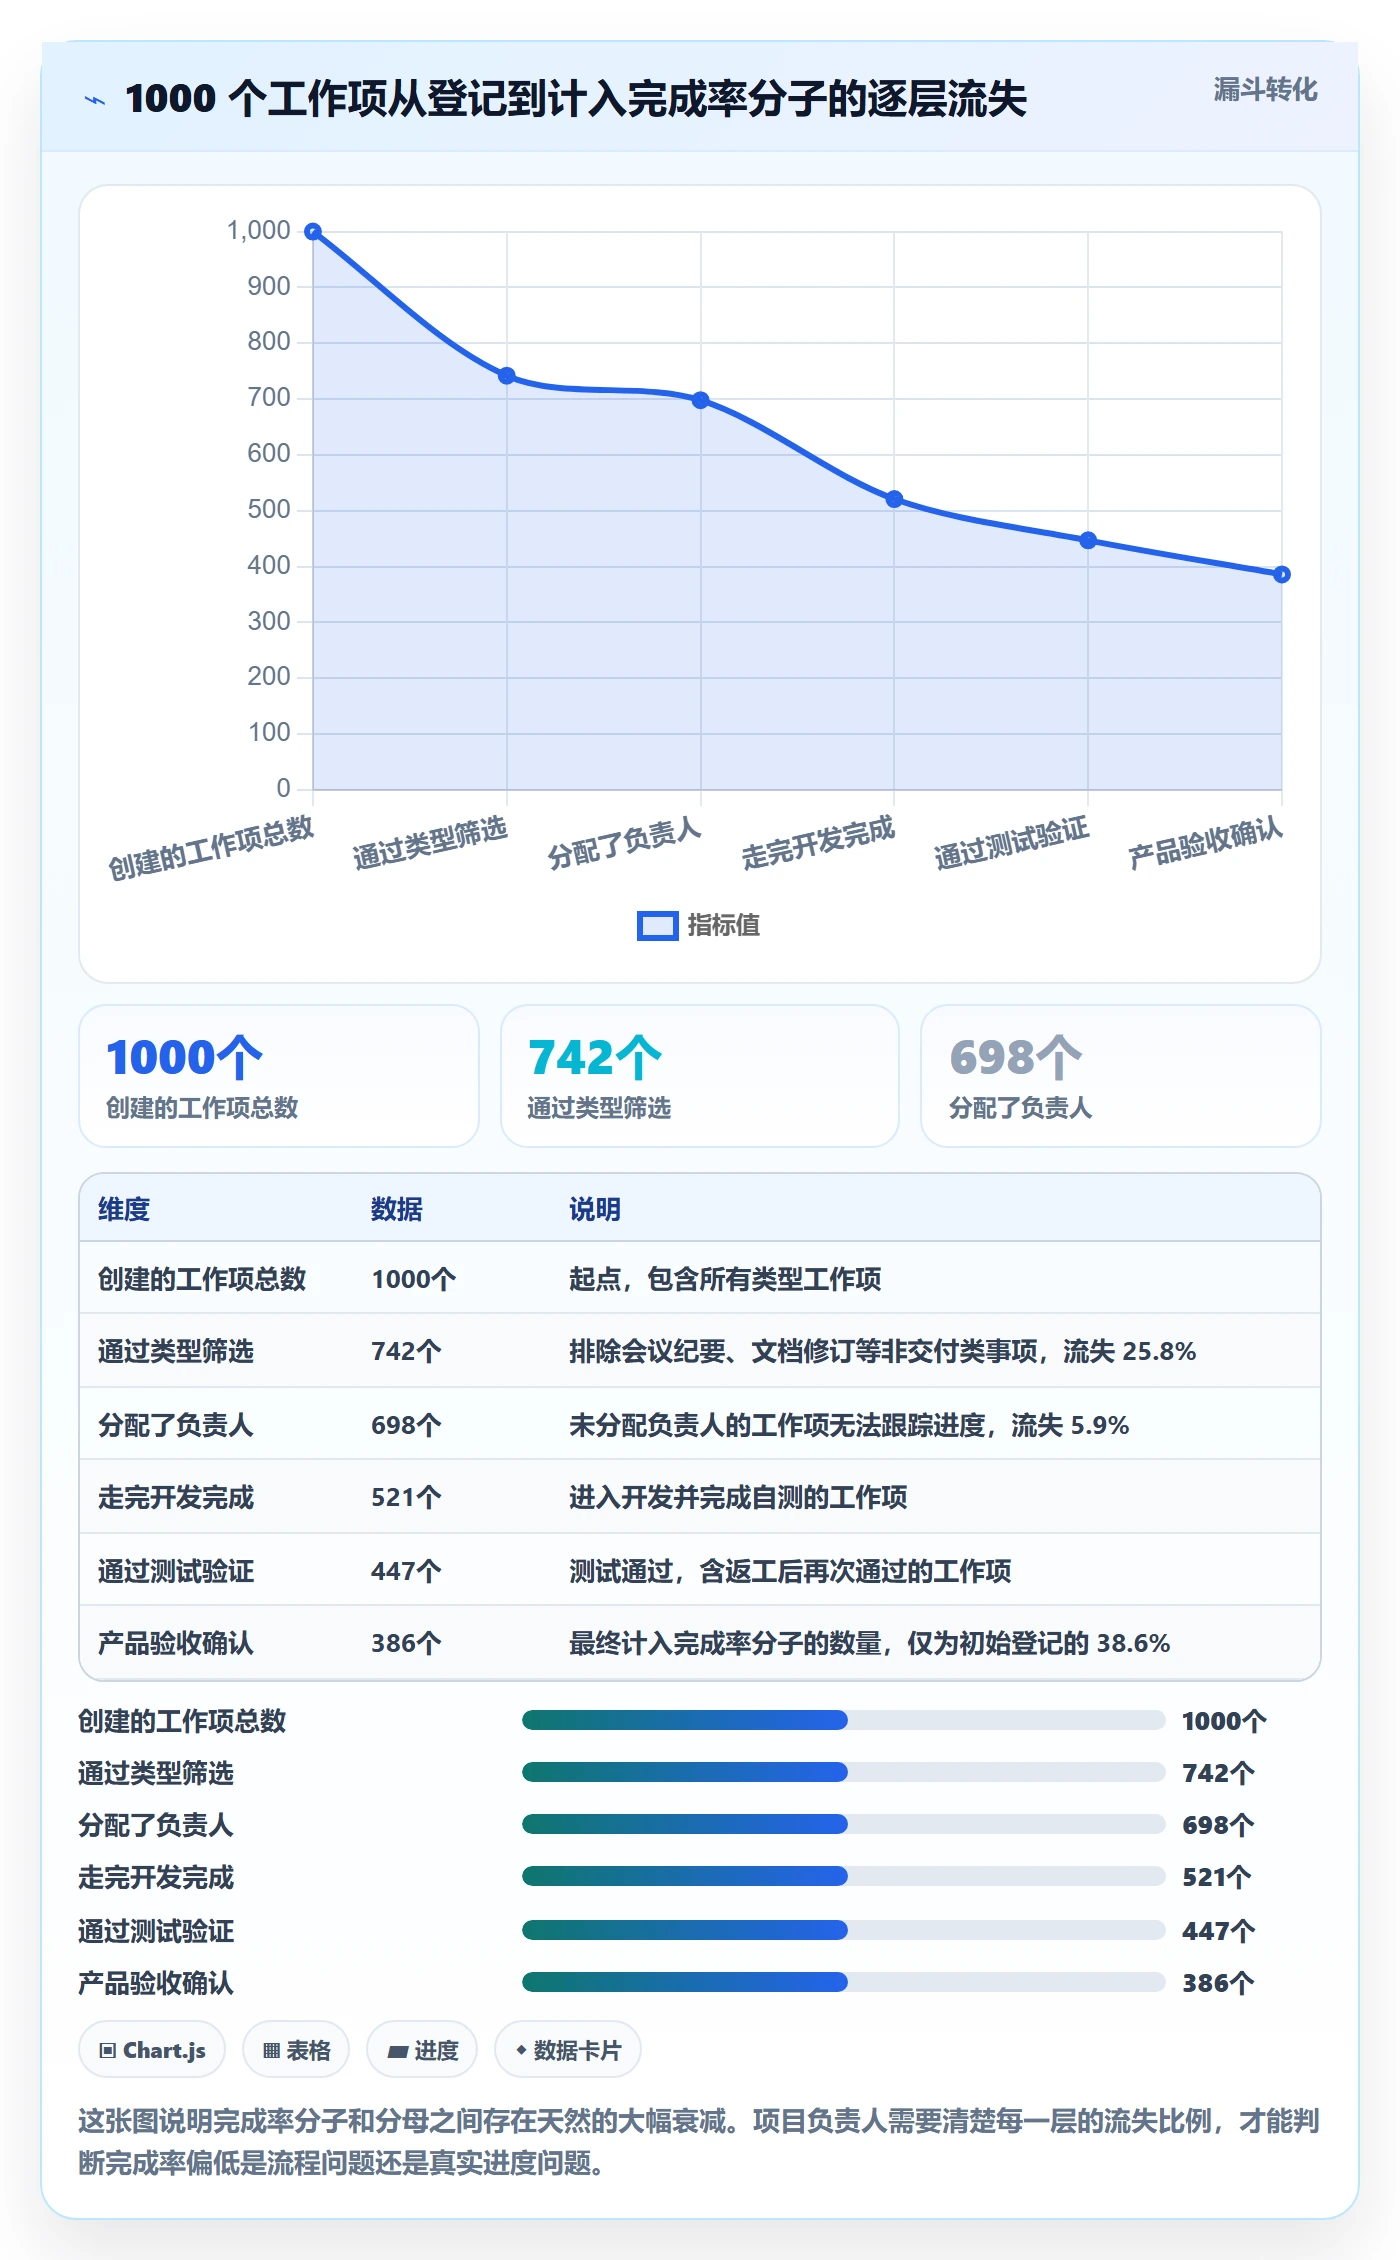This screenshot has height=2260, width=1400.
Task: Select the 表格 tag label
Action: (308, 2051)
